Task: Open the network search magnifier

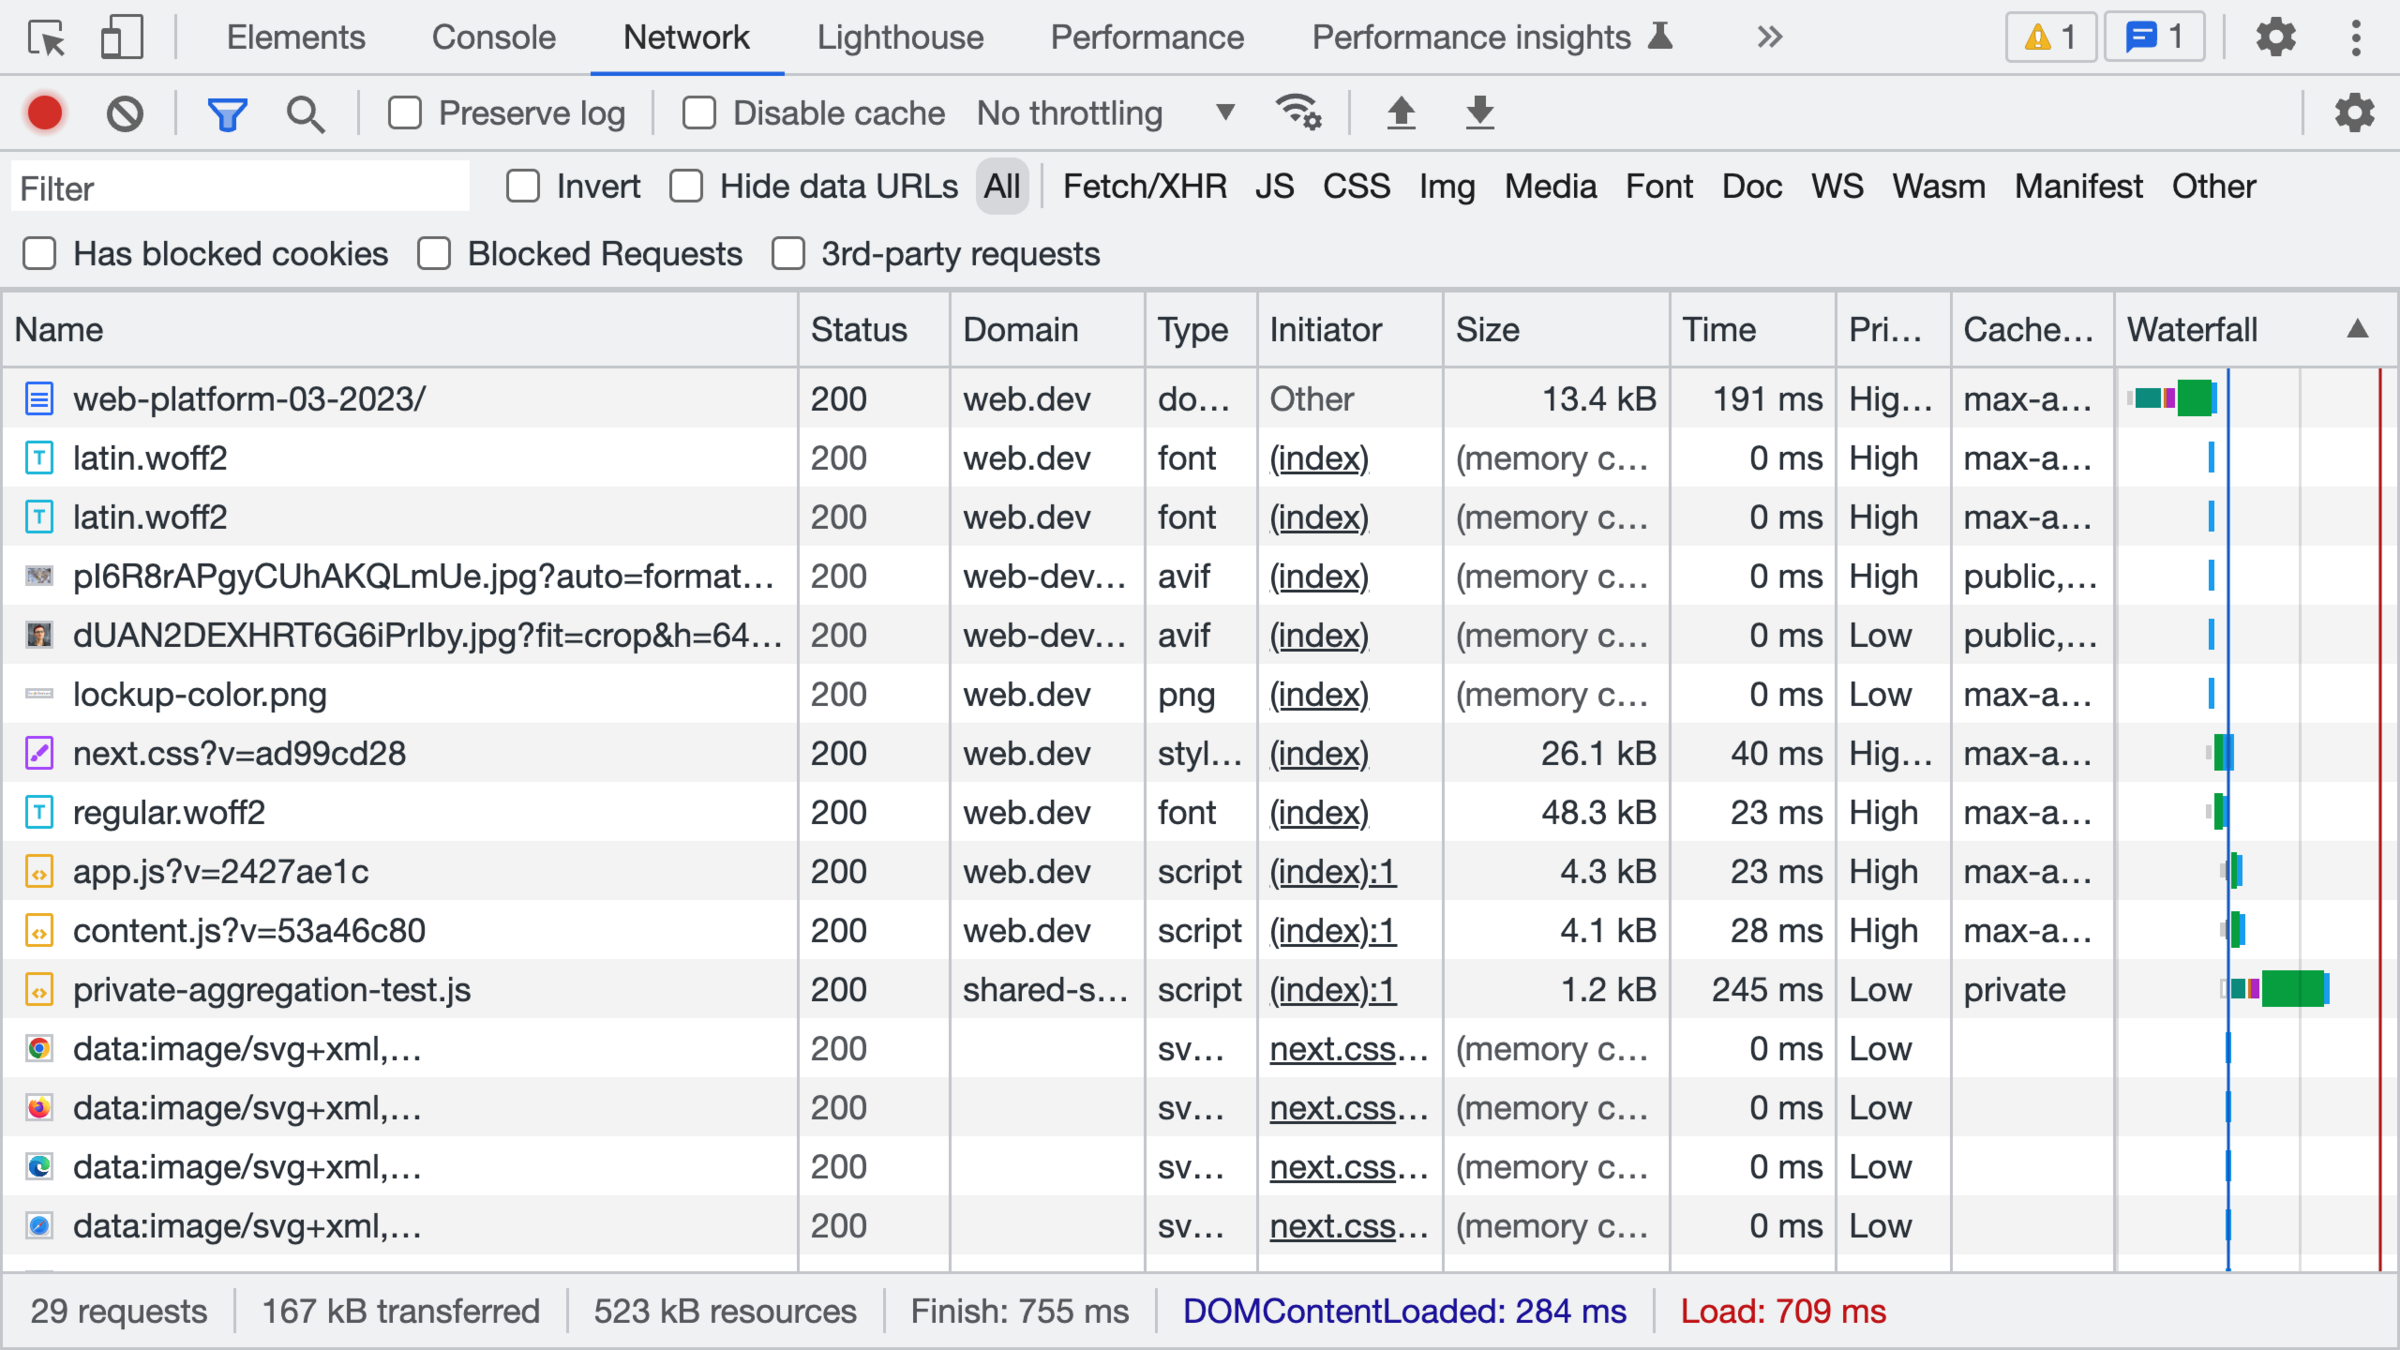Action: (305, 113)
